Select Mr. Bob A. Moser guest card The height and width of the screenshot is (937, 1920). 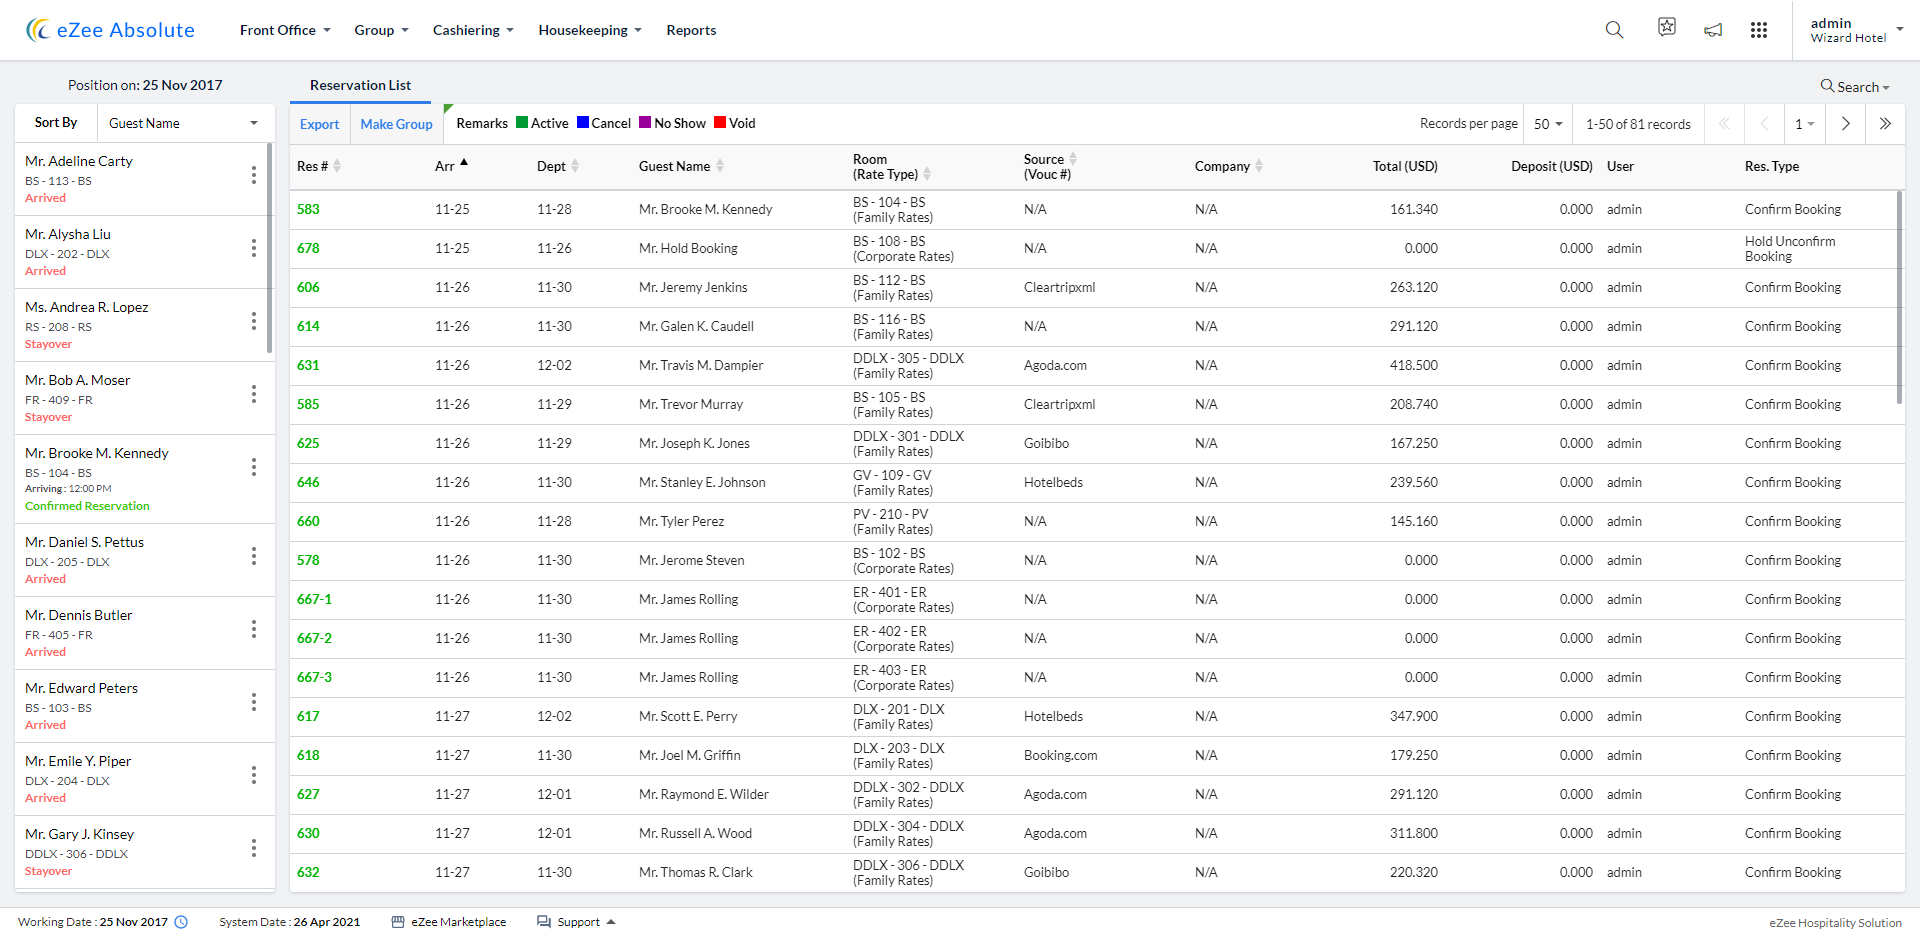[145, 398]
